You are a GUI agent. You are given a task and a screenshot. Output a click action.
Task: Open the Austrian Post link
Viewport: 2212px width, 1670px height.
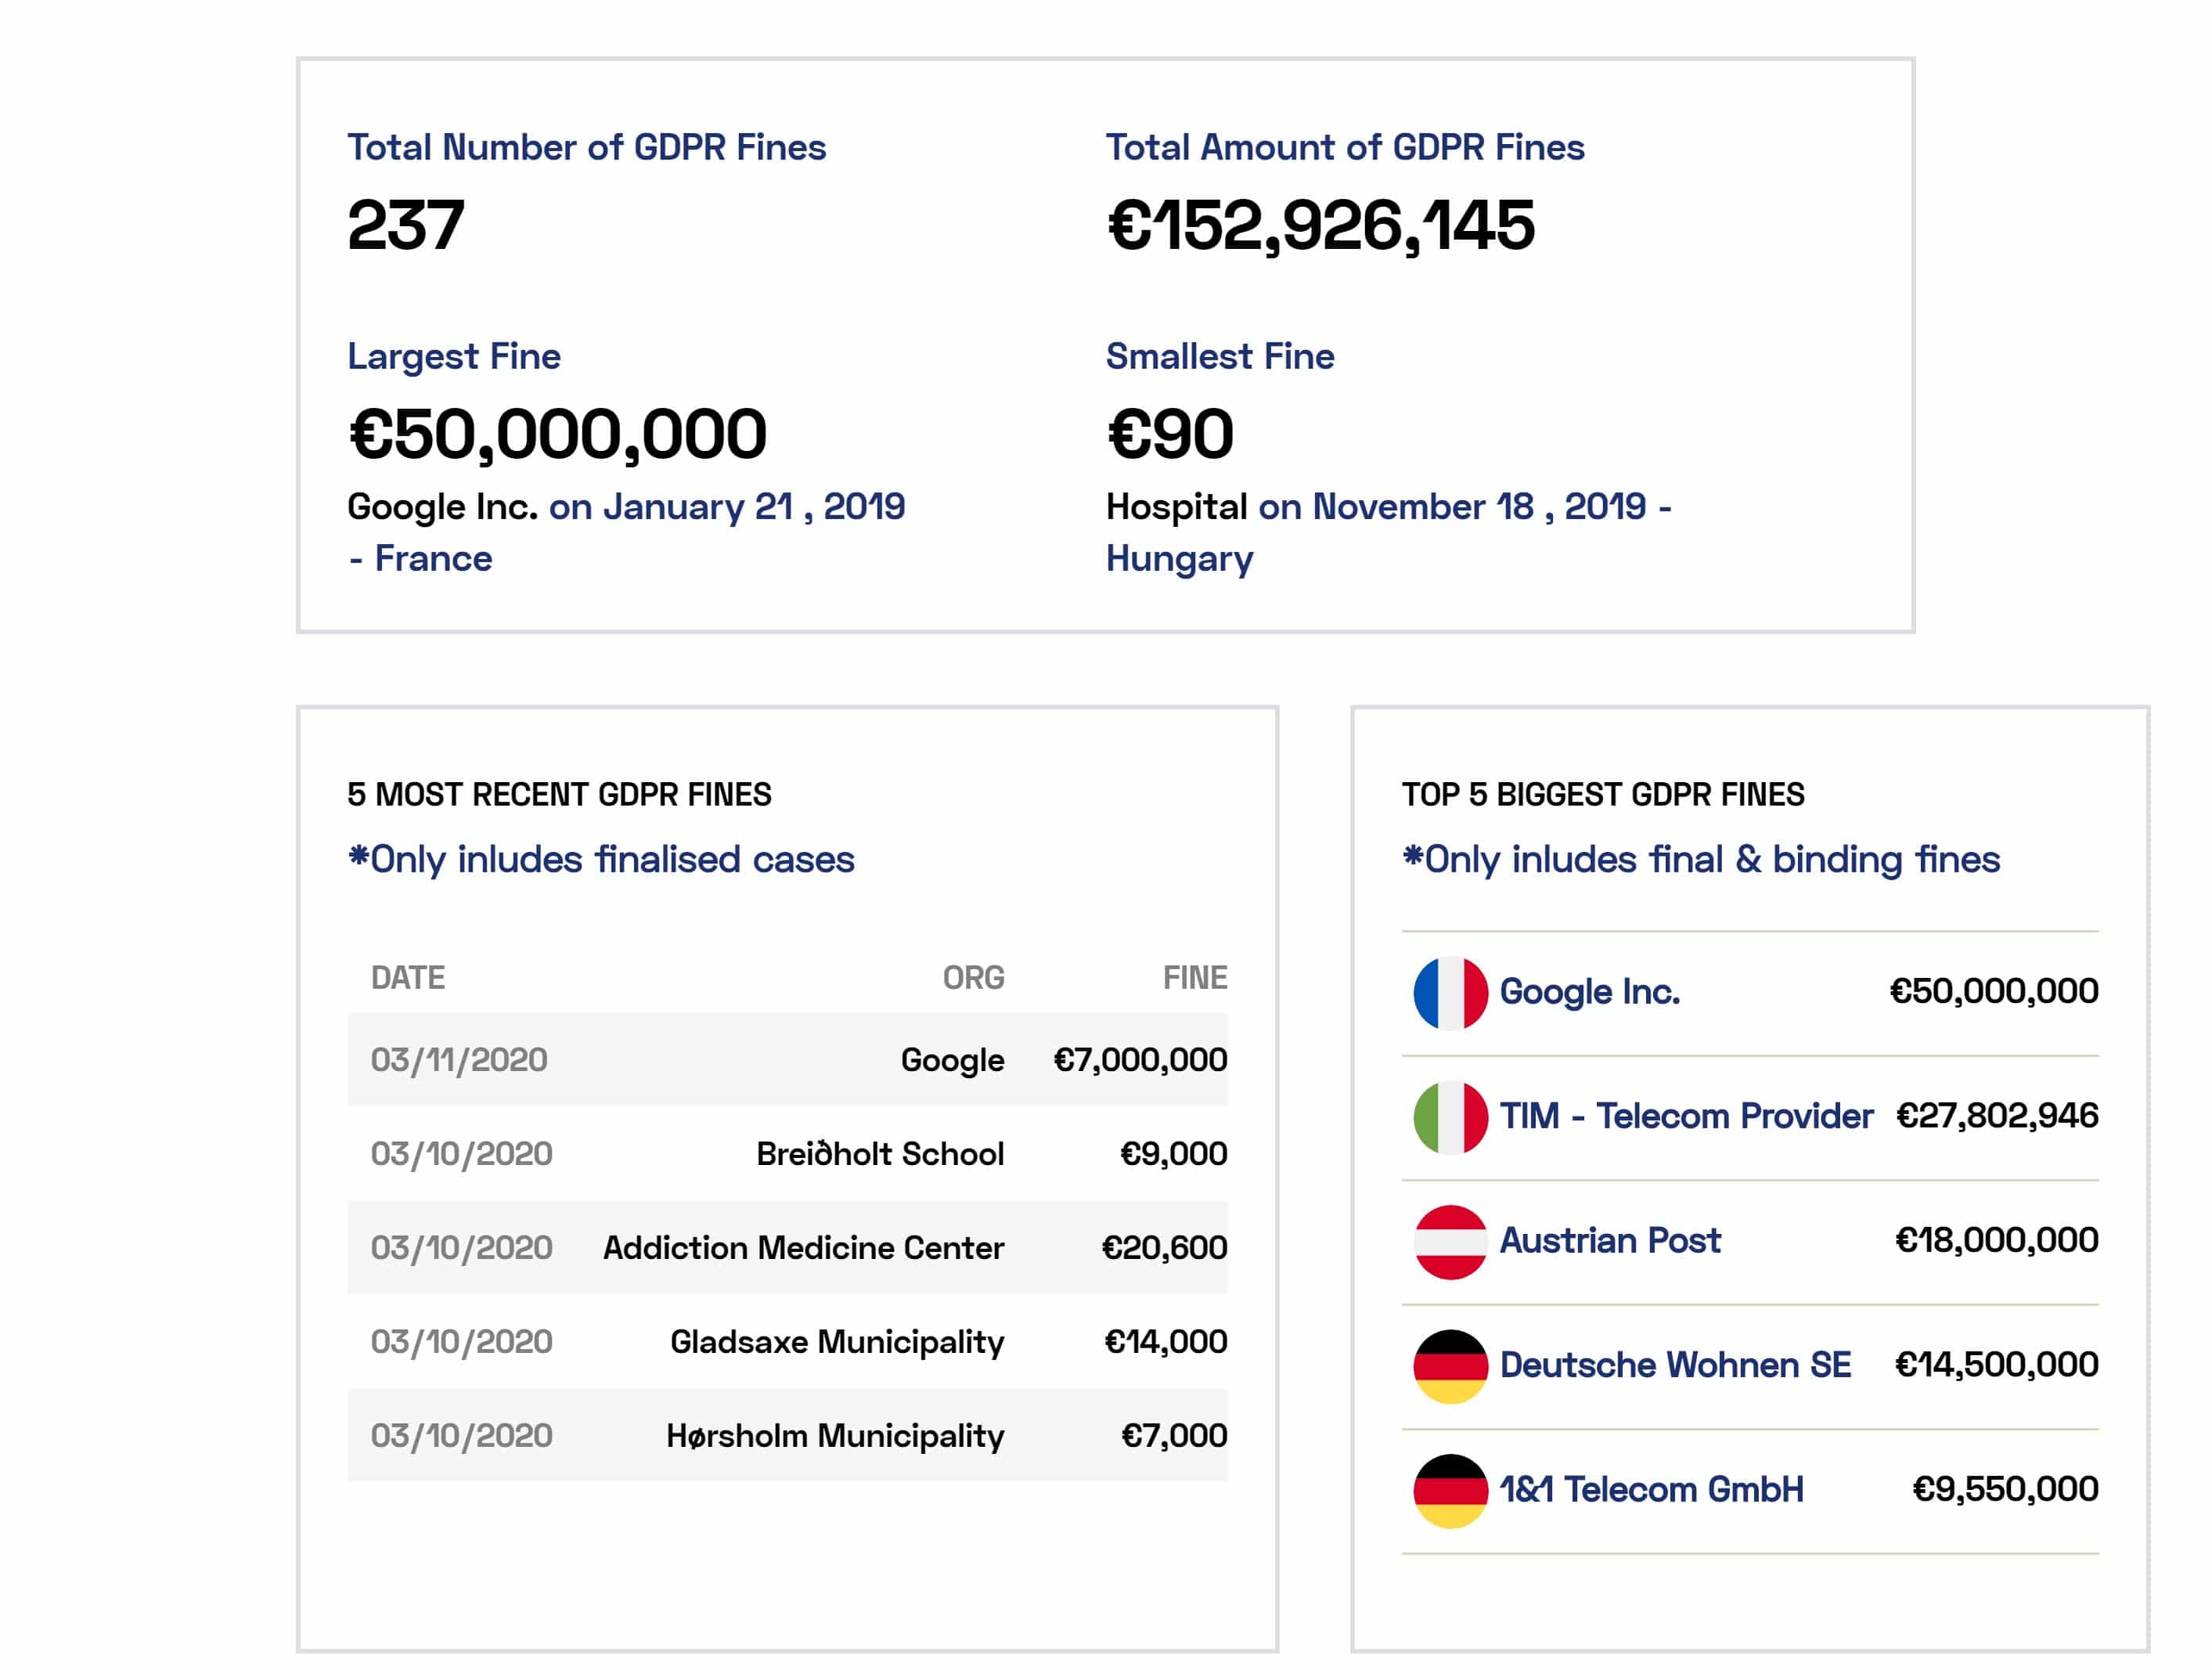pos(1610,1240)
